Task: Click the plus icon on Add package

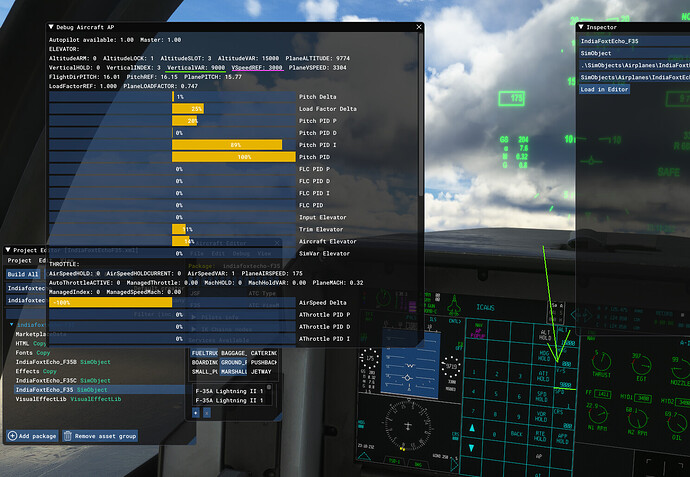Action: (12, 436)
